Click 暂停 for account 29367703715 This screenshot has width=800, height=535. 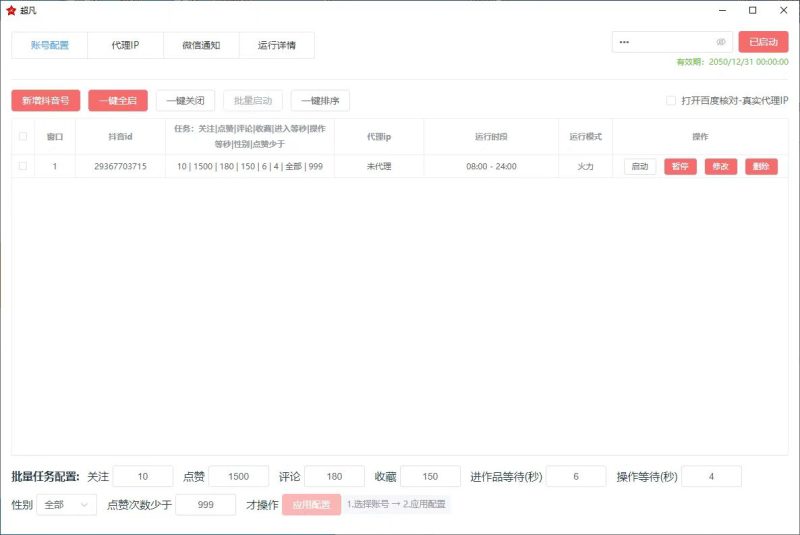pyautogui.click(x=680, y=166)
